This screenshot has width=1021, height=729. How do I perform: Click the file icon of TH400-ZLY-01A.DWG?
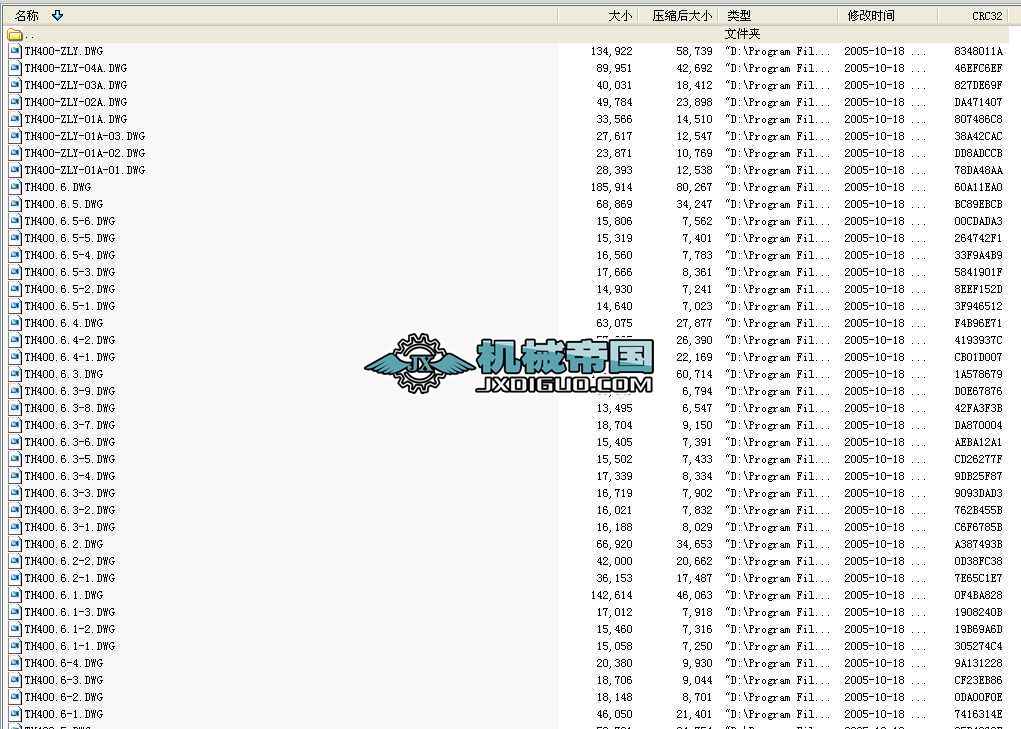tap(14, 119)
